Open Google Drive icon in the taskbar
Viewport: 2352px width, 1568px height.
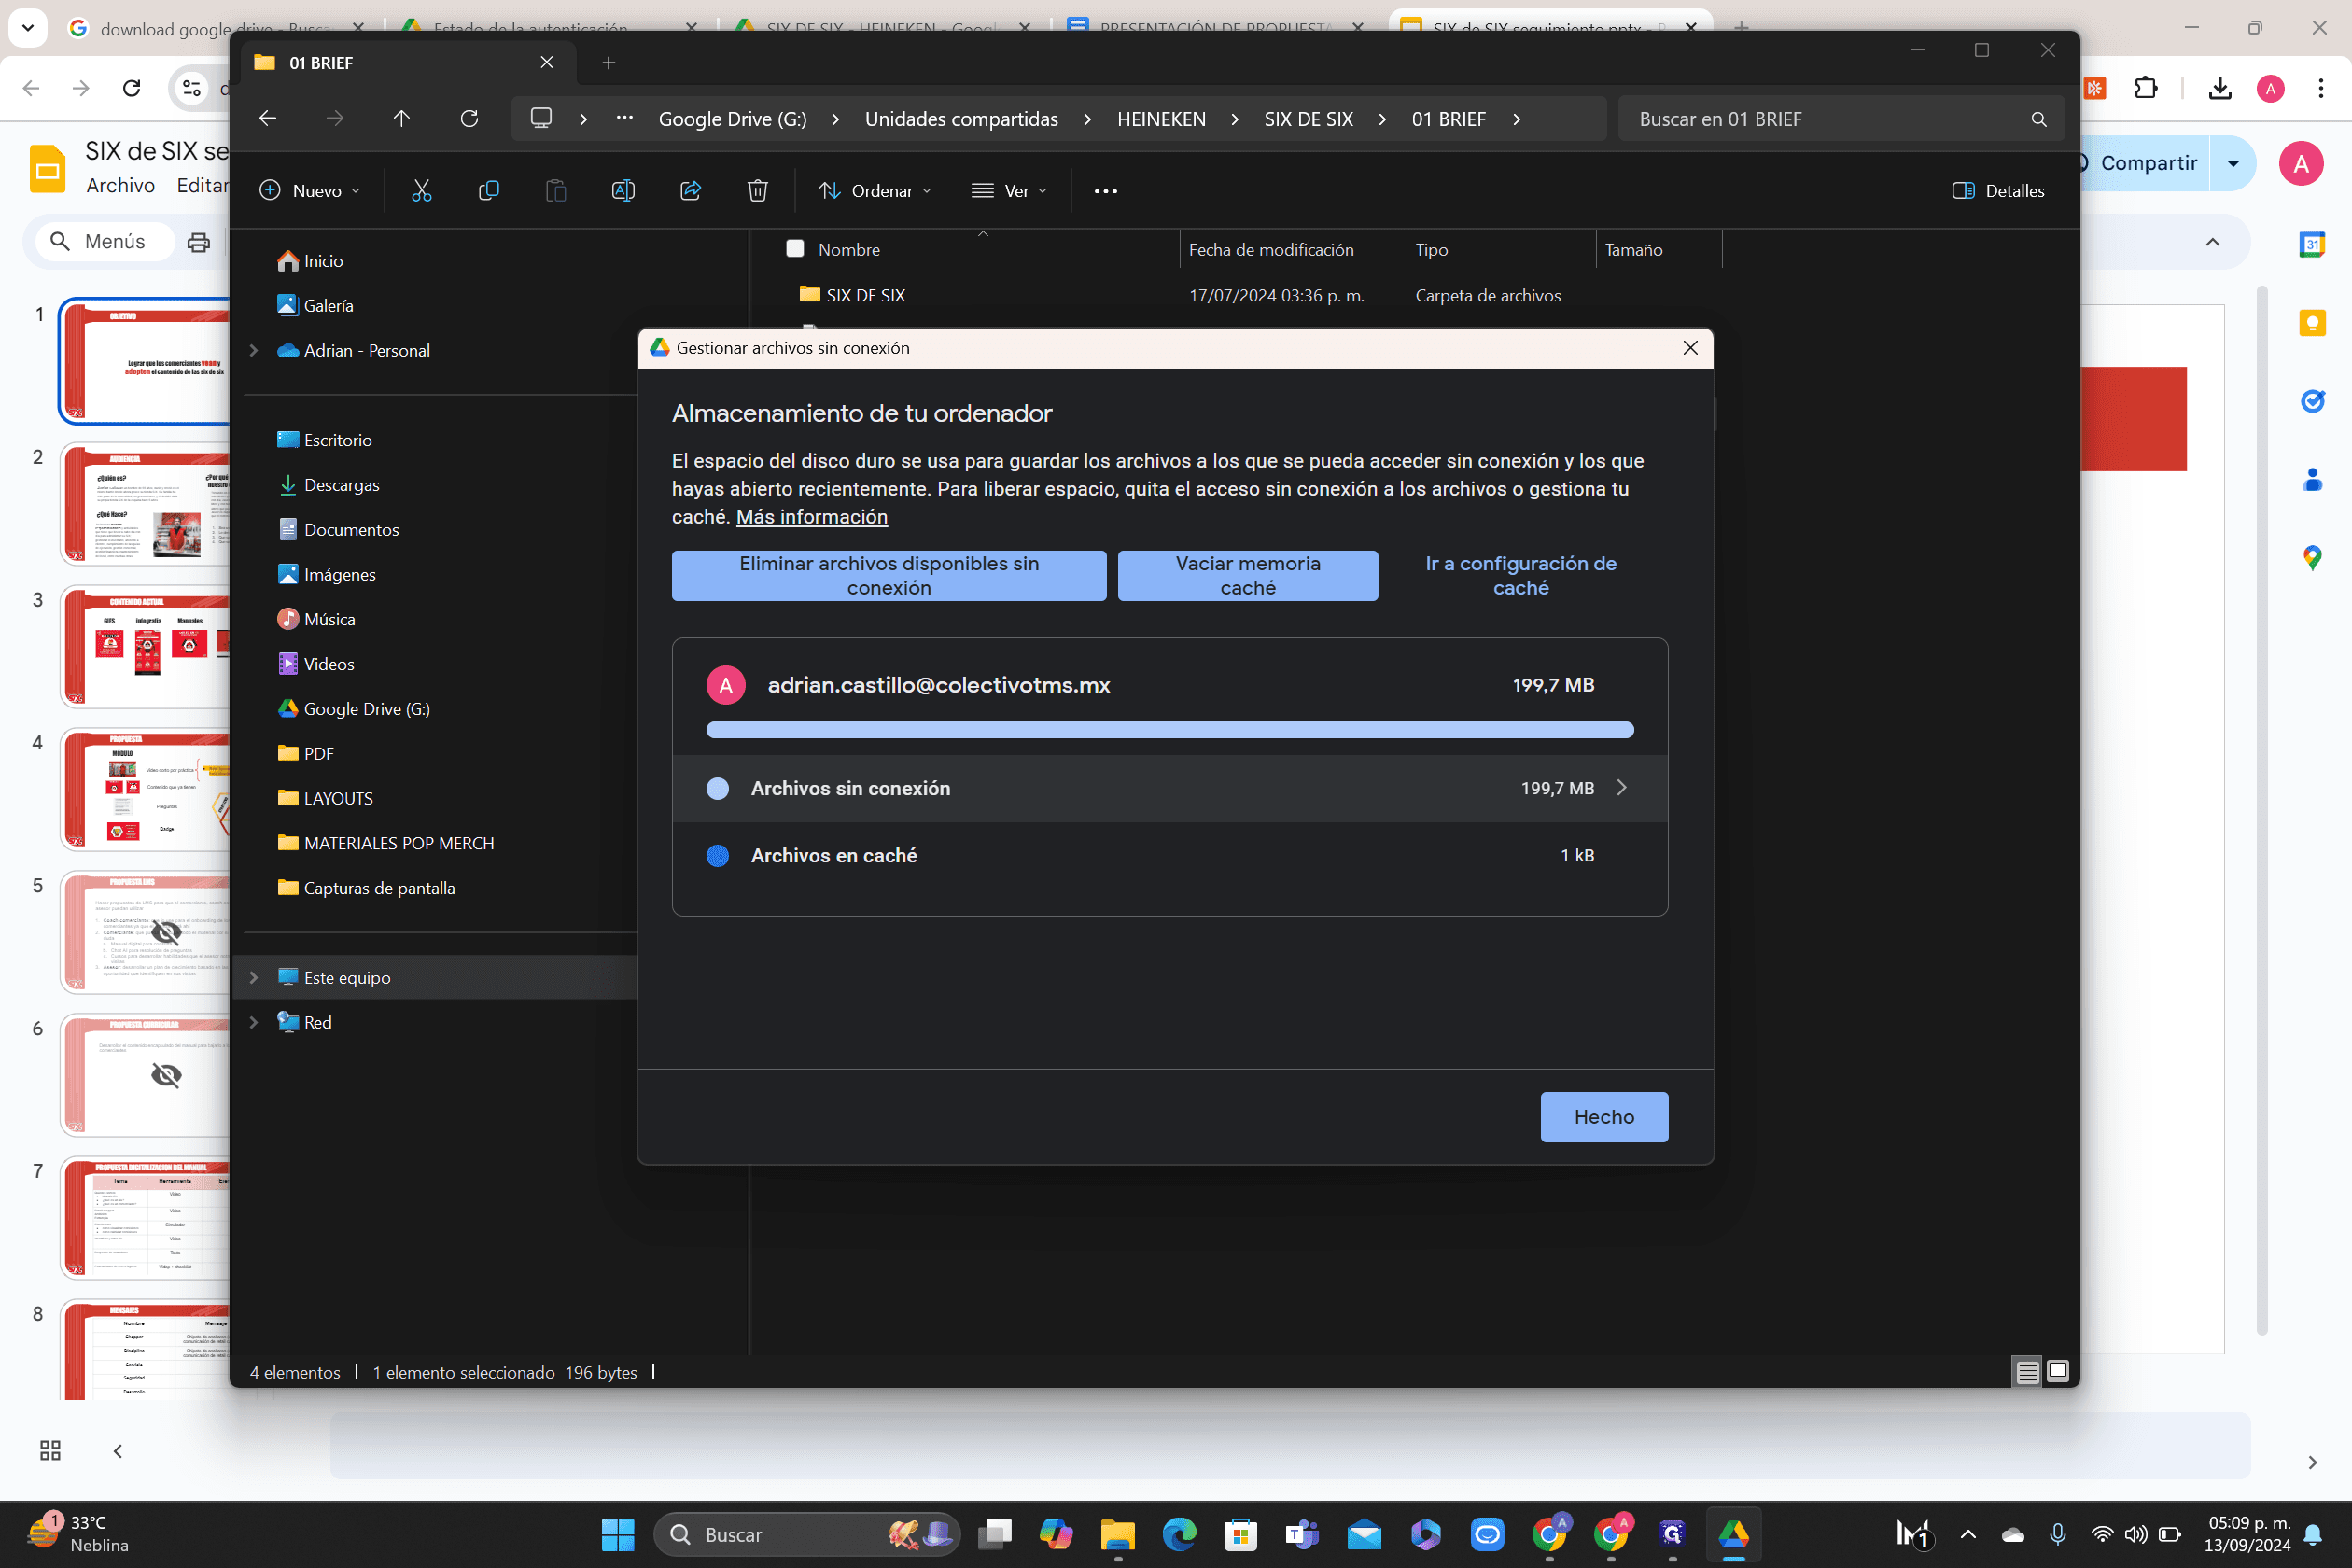tap(1733, 1534)
